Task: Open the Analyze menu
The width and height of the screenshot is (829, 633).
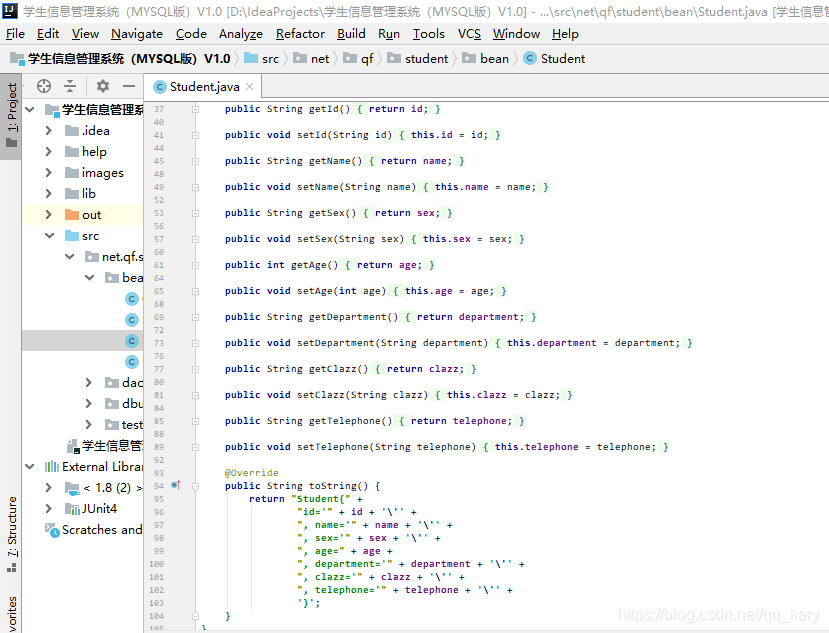Action: point(241,34)
